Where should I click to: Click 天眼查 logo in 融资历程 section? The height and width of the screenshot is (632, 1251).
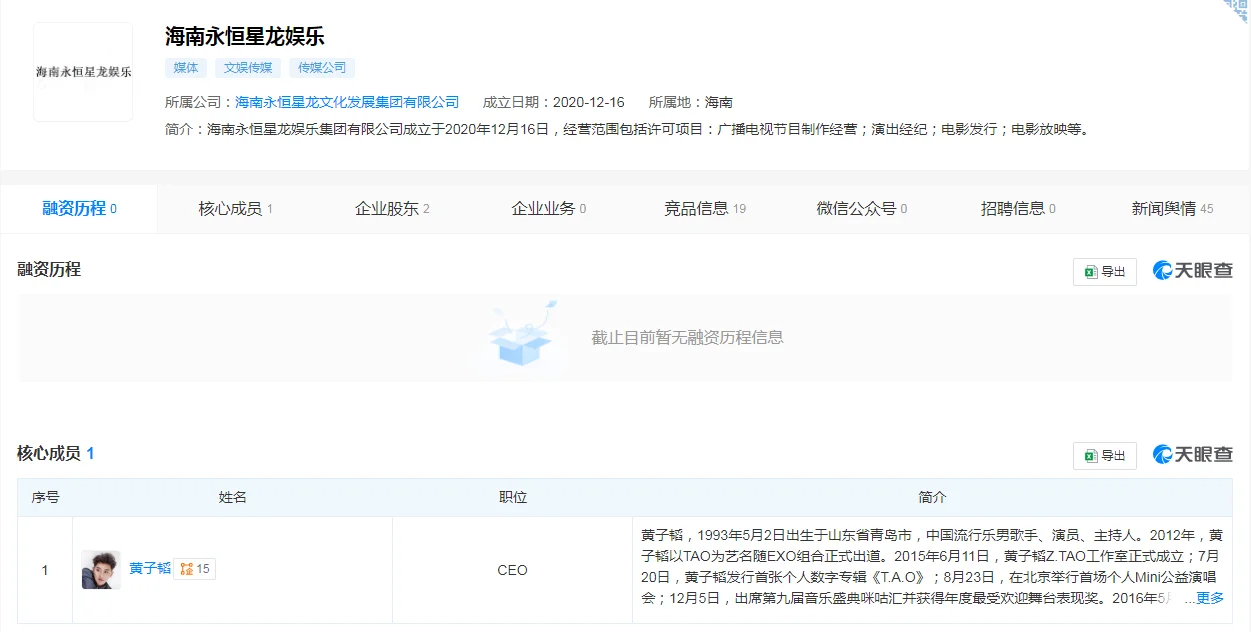pos(1193,271)
